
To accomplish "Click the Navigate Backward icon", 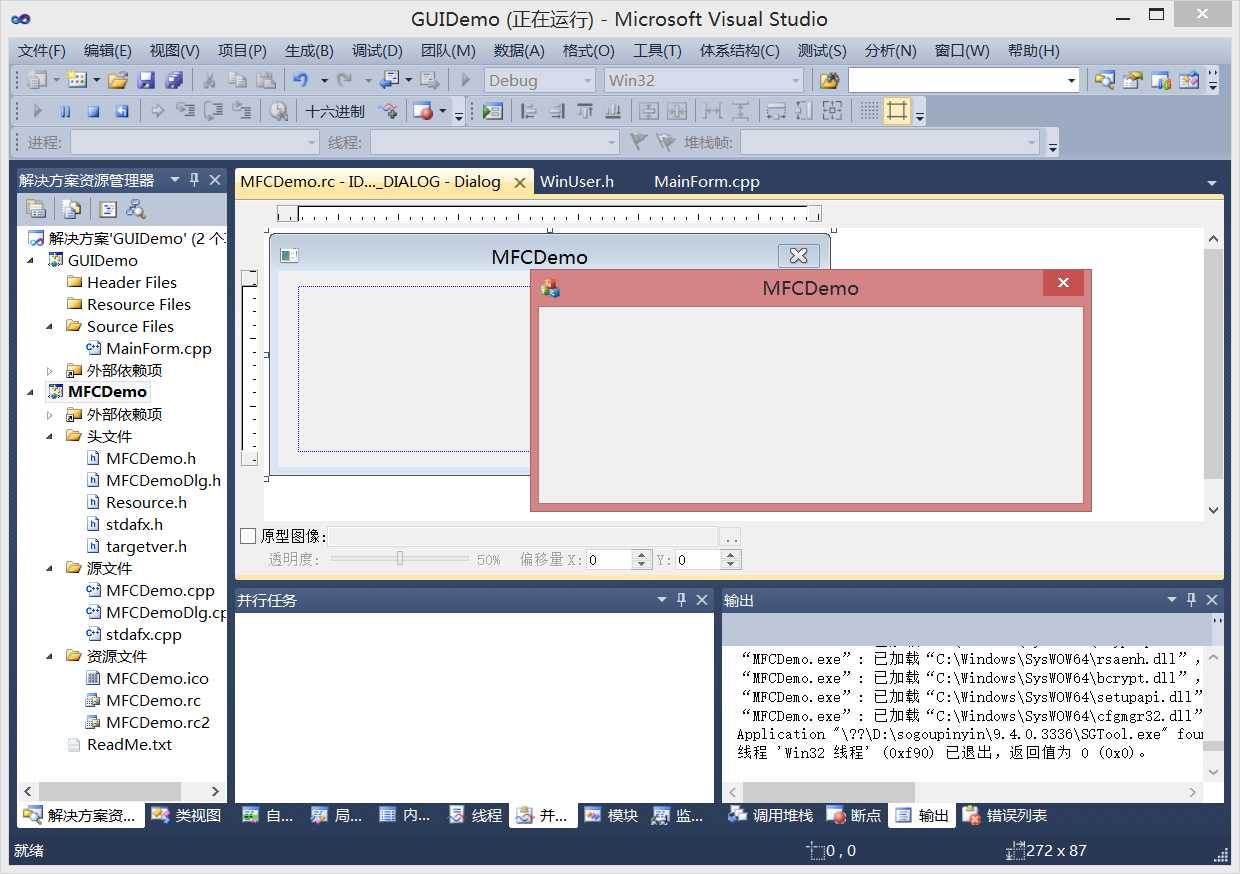I will pos(389,81).
